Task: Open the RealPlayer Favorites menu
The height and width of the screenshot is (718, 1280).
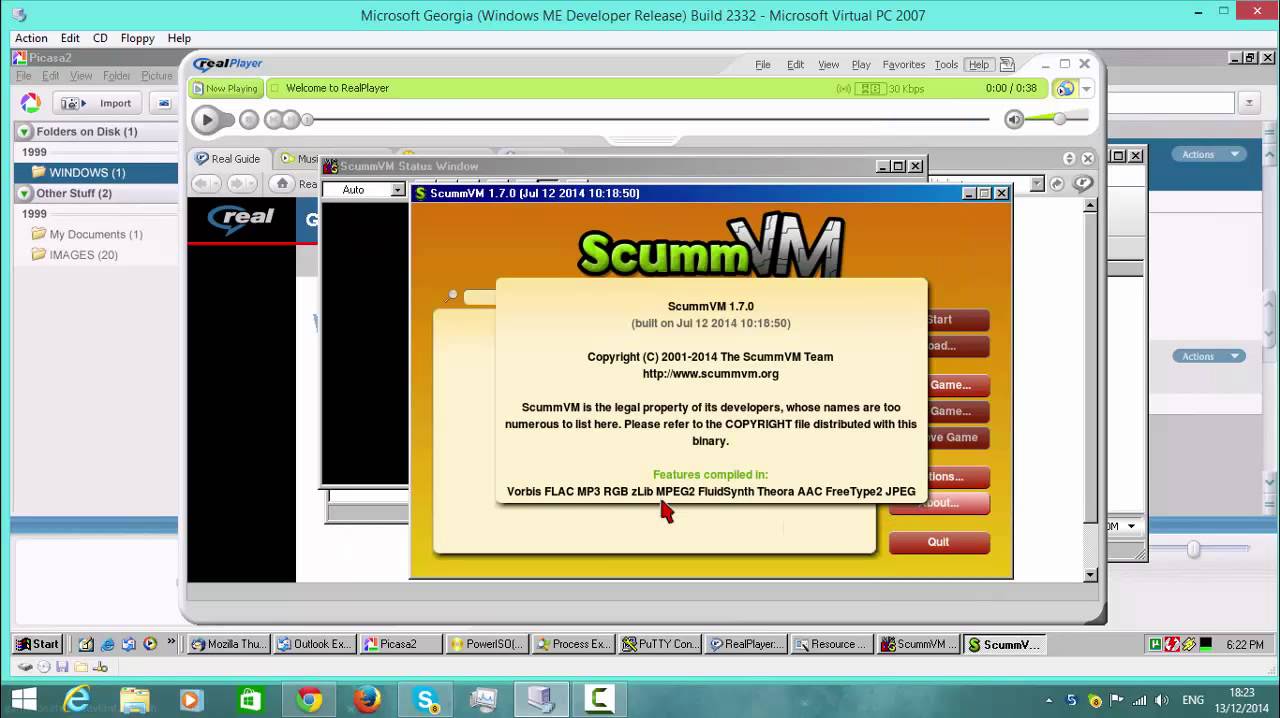Action: [x=904, y=64]
